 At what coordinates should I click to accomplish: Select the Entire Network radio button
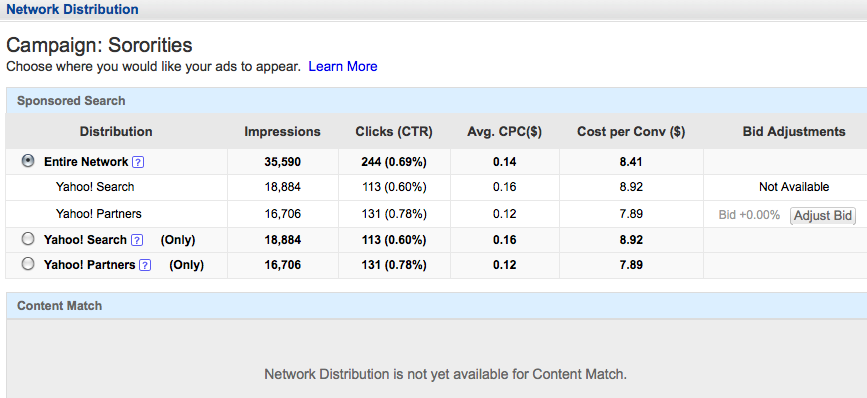[27, 161]
